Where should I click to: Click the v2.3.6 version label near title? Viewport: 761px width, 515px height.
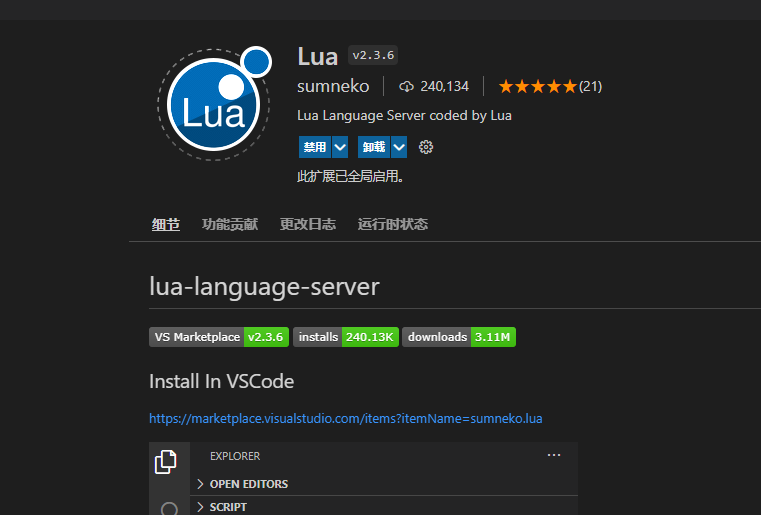373,55
